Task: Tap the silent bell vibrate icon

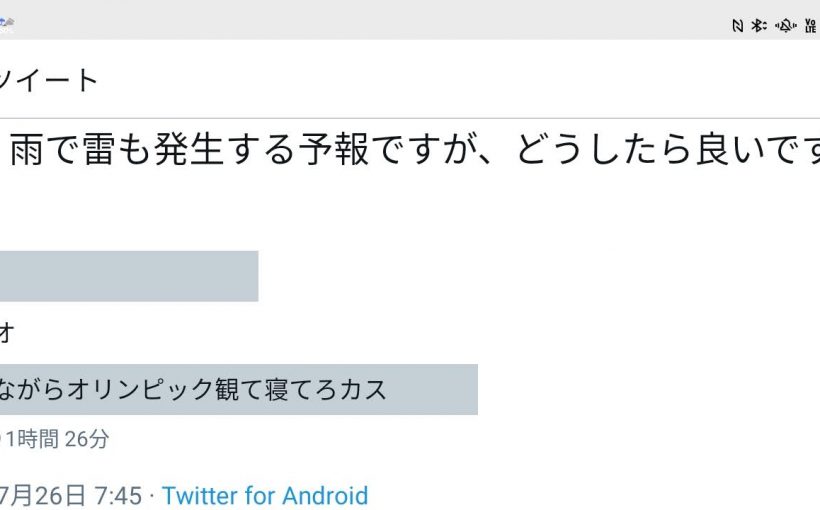Action: pos(785,26)
